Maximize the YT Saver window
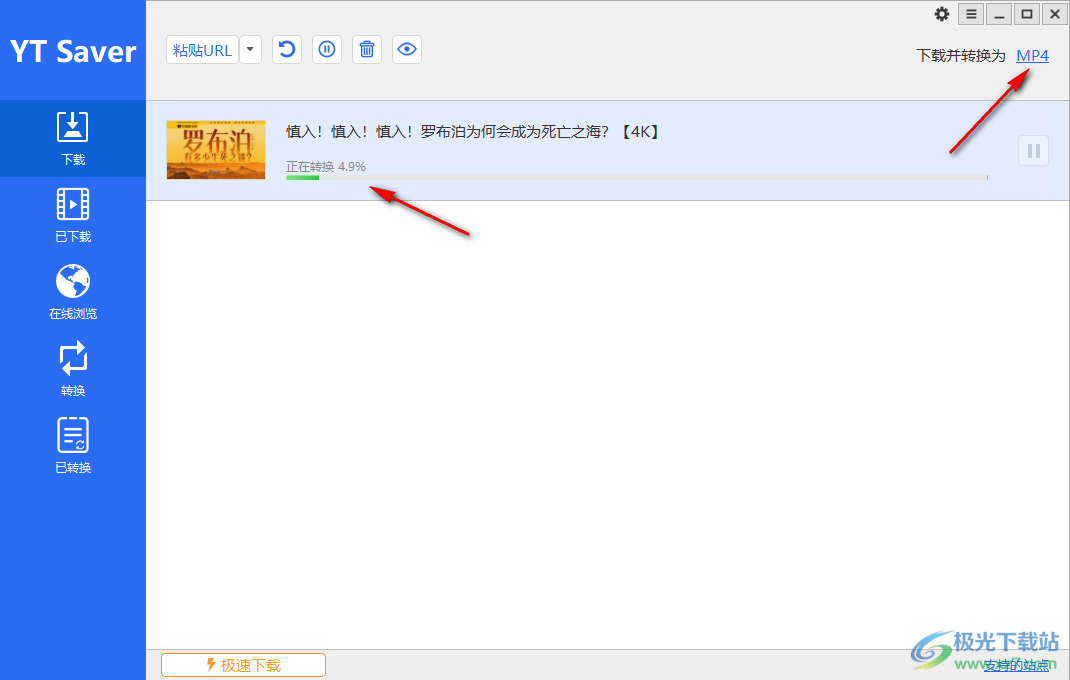Image resolution: width=1070 pixels, height=680 pixels. [1027, 14]
